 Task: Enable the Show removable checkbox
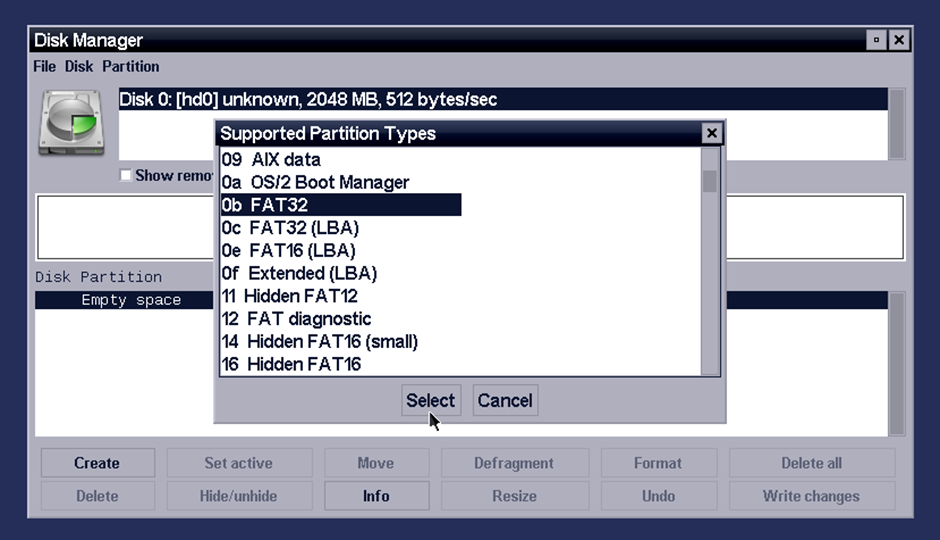(x=125, y=175)
